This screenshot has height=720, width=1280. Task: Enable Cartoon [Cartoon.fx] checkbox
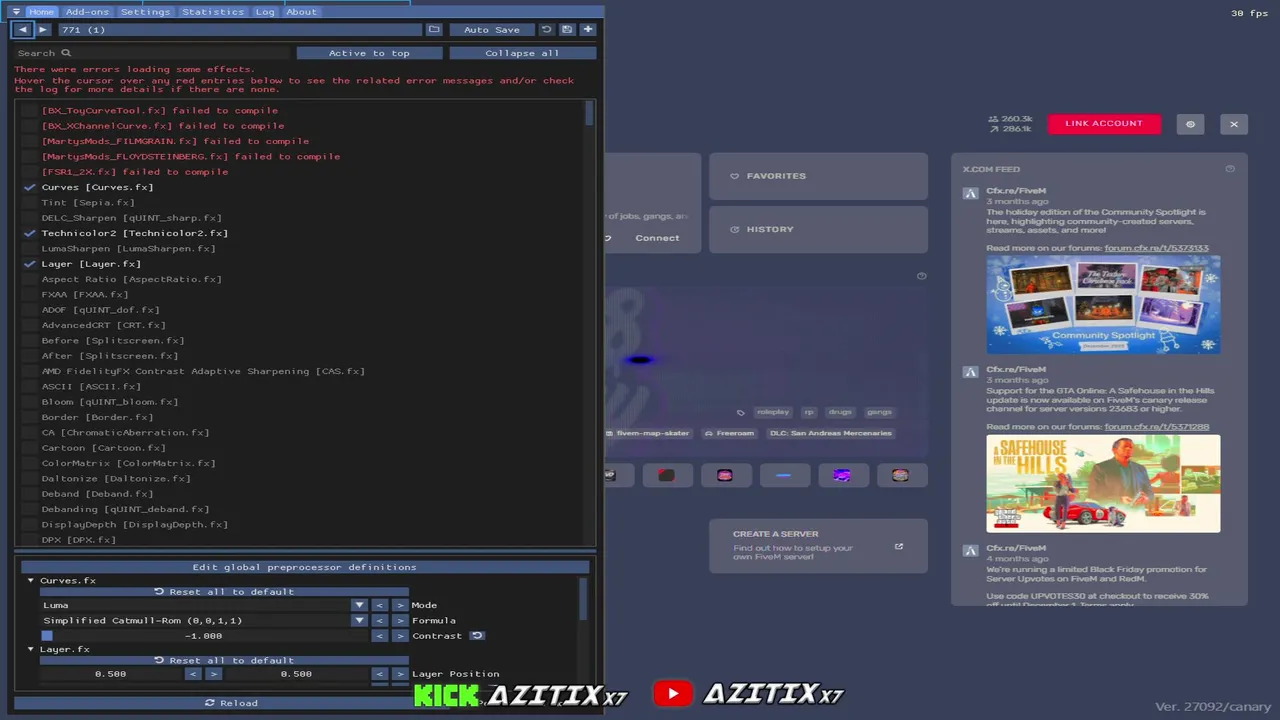click(x=30, y=448)
